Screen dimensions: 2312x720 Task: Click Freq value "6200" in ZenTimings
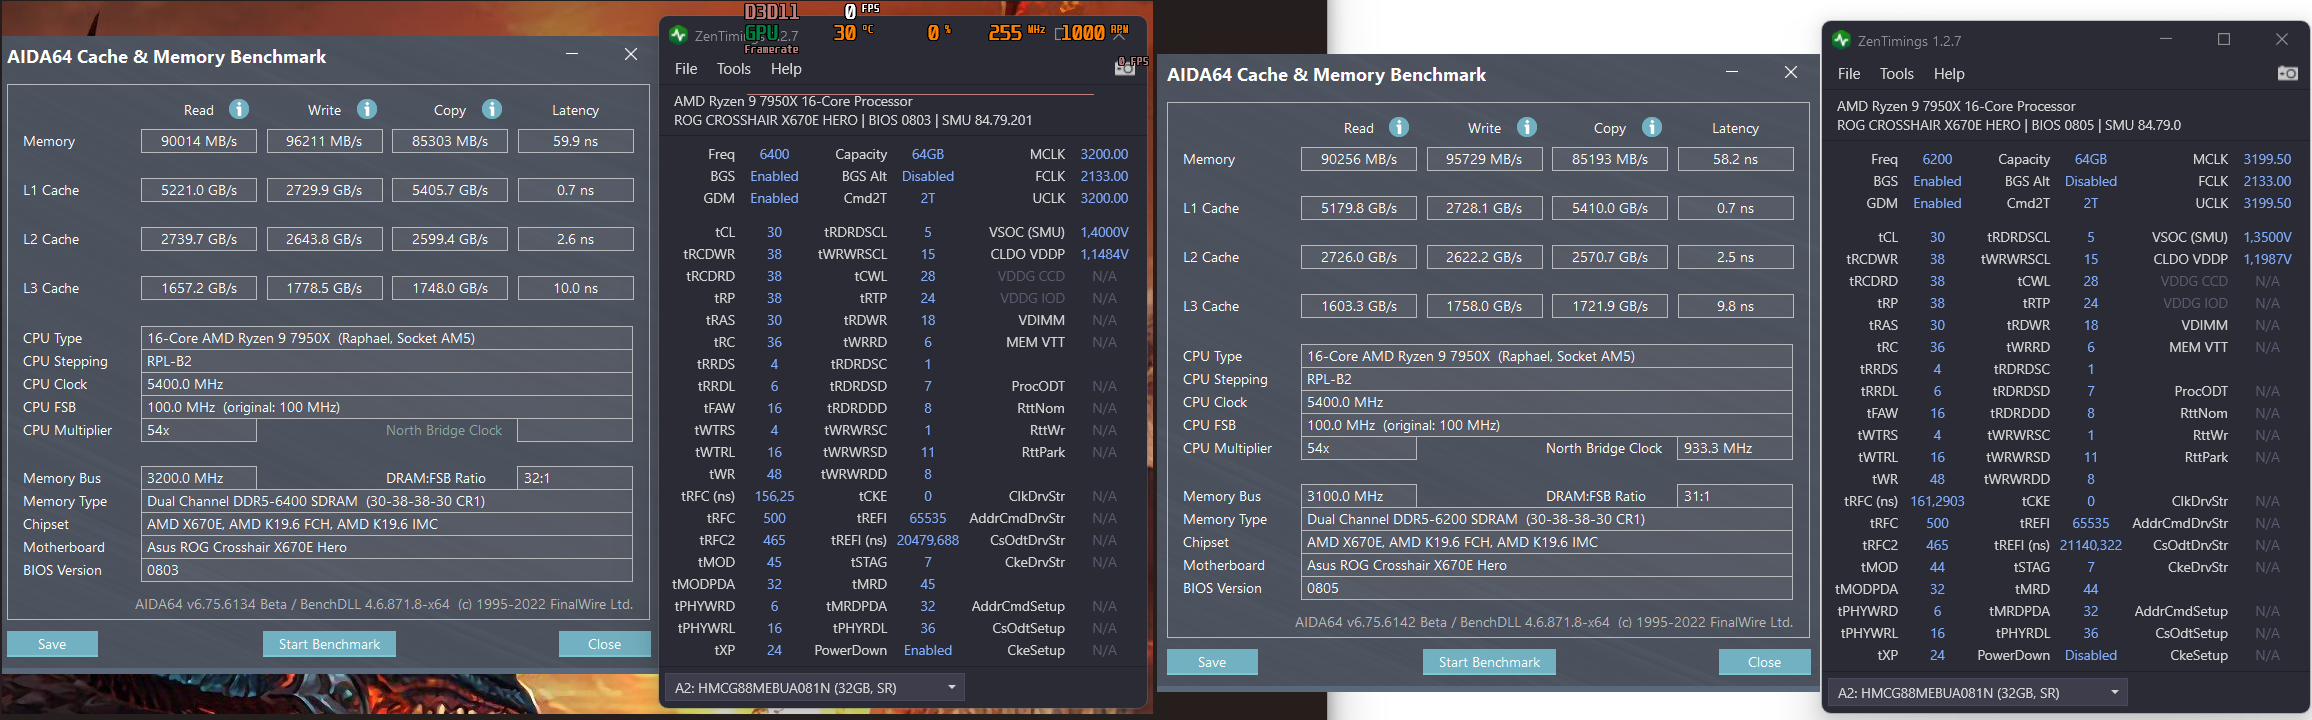1937,159
